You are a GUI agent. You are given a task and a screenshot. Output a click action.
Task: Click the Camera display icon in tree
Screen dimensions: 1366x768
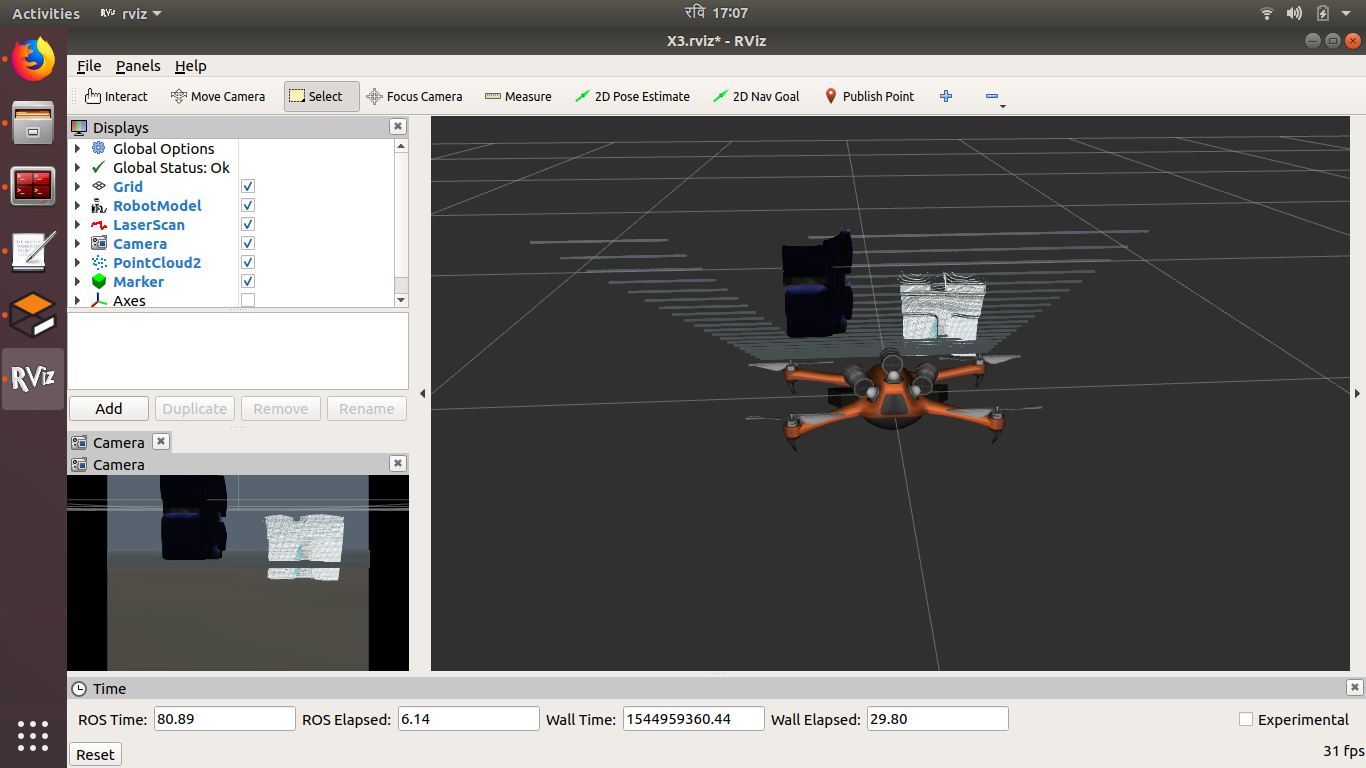(x=98, y=243)
